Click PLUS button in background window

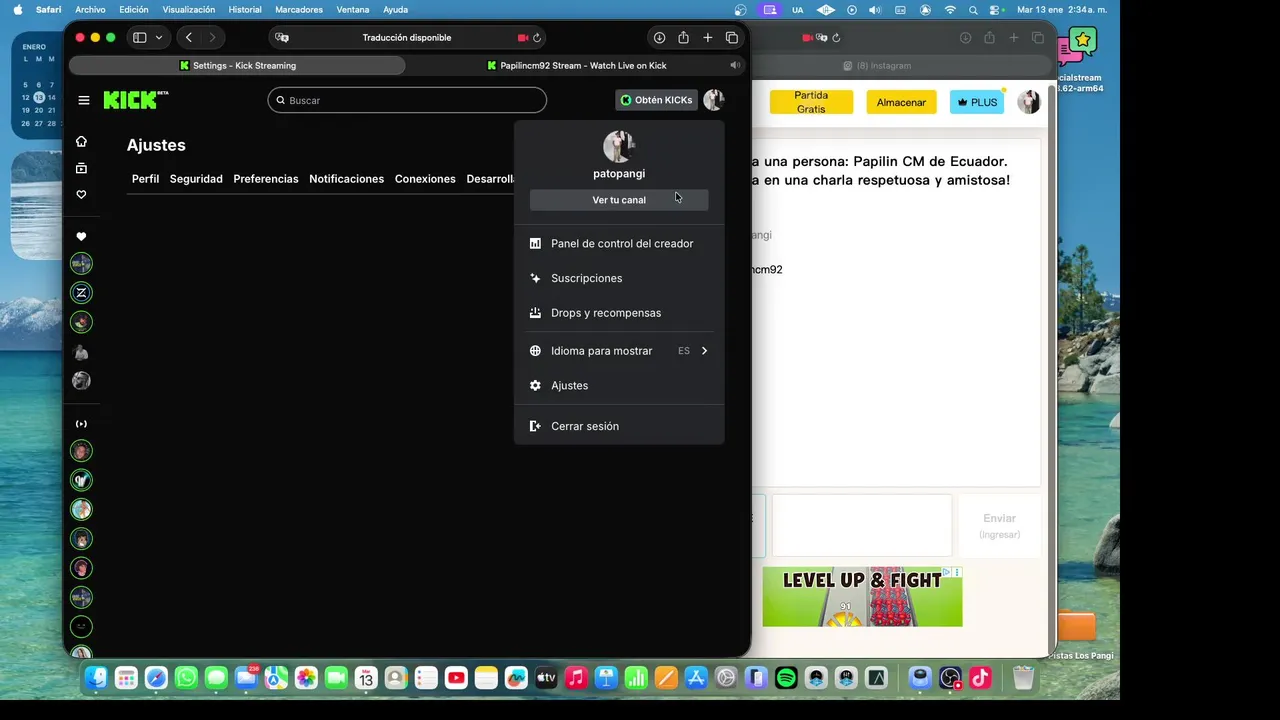(977, 102)
